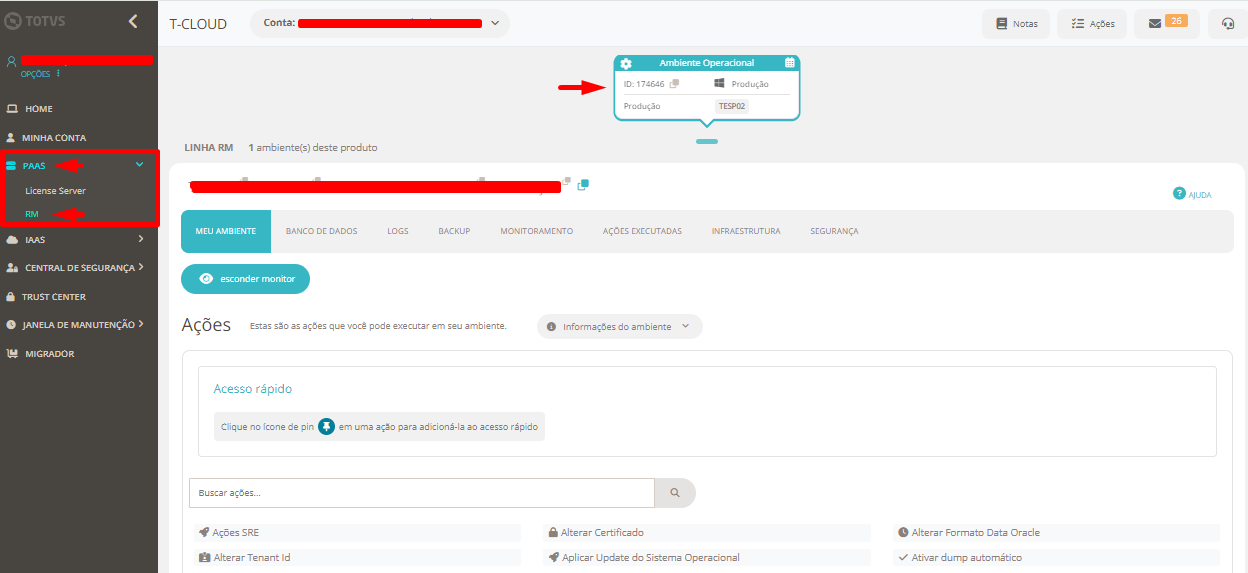Click the PAAS server icon

[x=11, y=166]
